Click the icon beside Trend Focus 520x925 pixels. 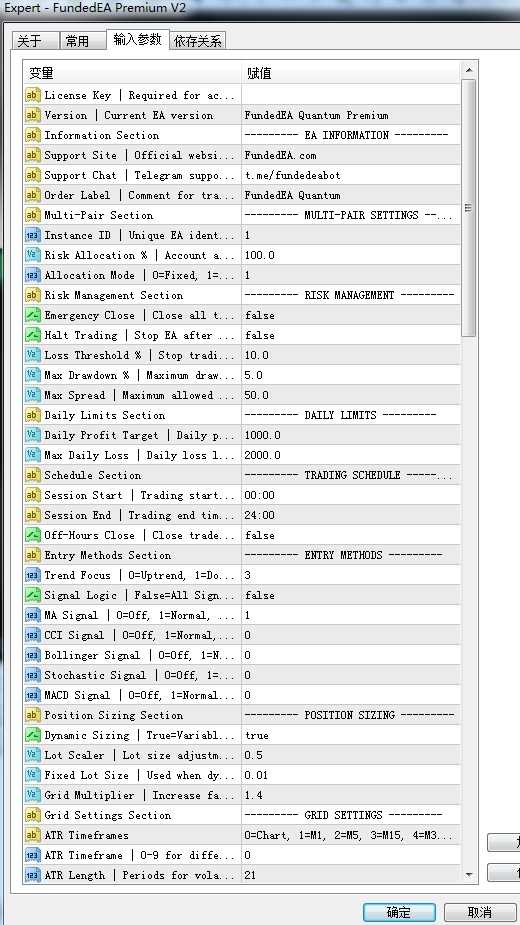tap(33, 575)
